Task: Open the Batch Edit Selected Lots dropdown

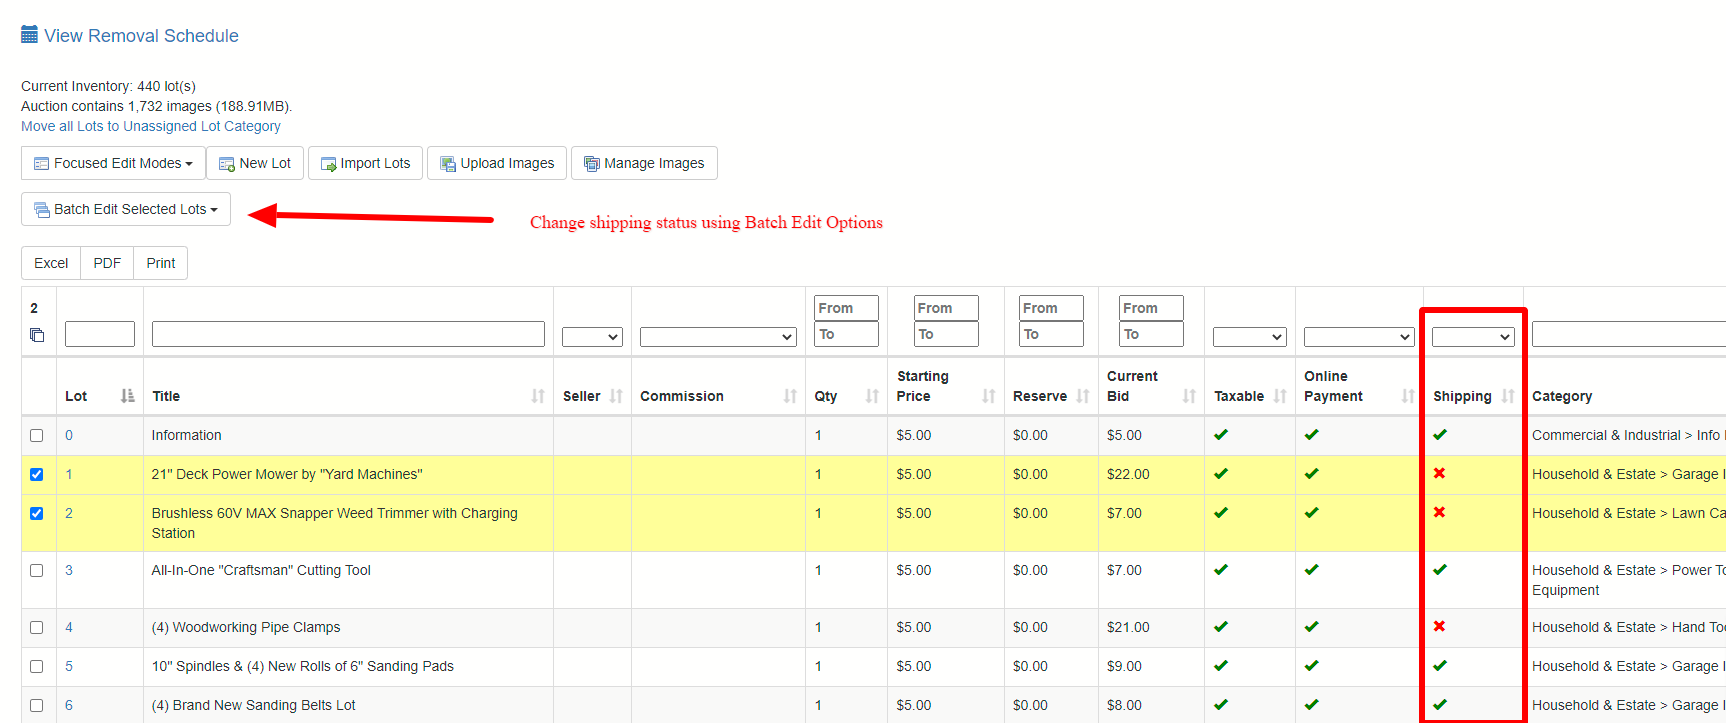Action: tap(126, 209)
